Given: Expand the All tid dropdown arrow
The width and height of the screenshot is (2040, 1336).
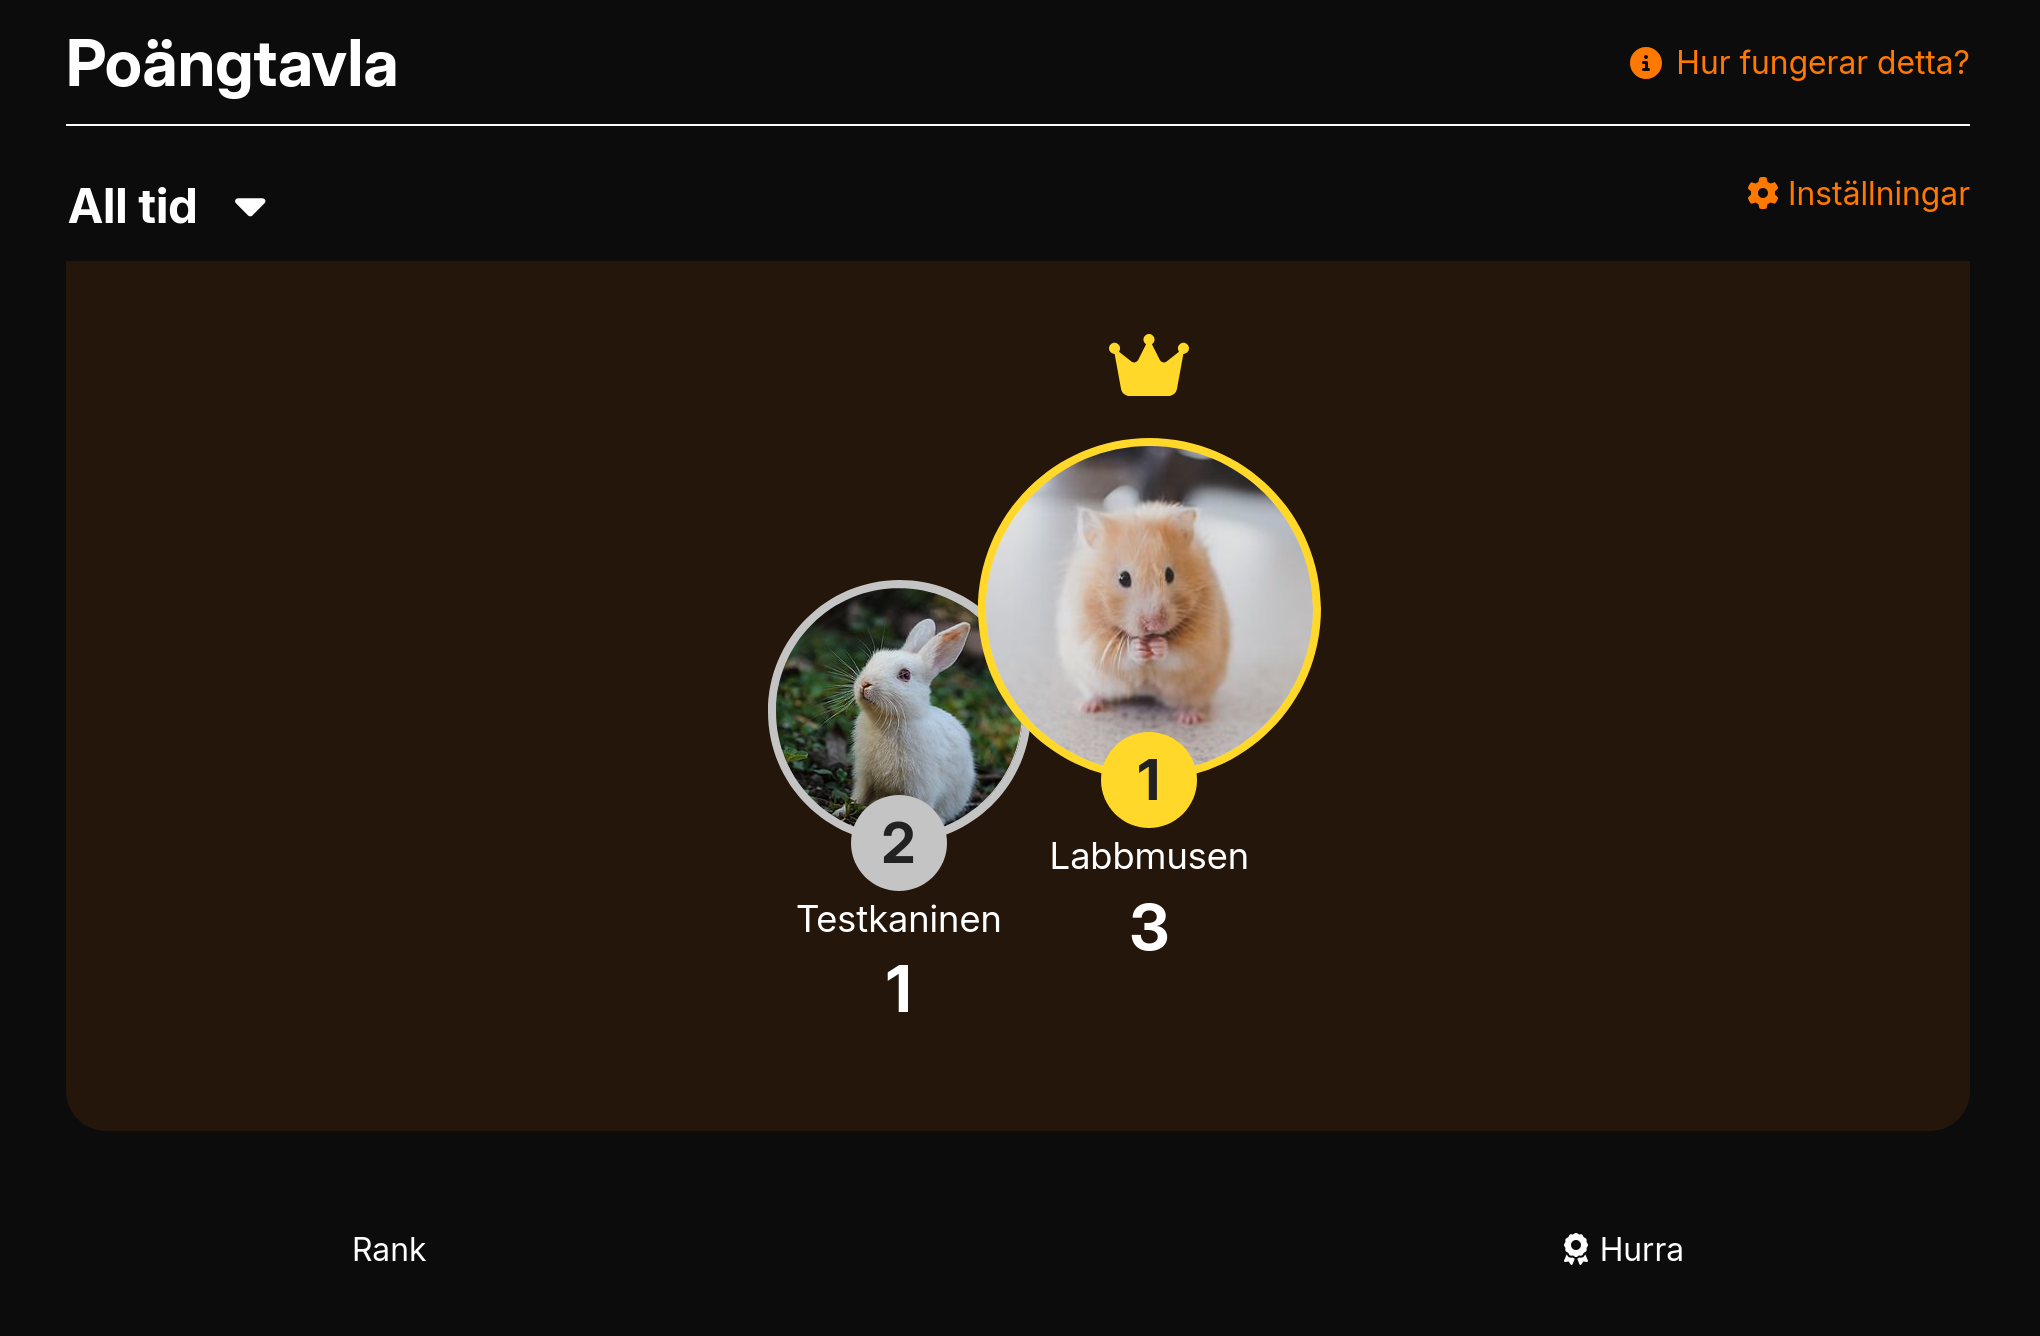Looking at the screenshot, I should [250, 207].
